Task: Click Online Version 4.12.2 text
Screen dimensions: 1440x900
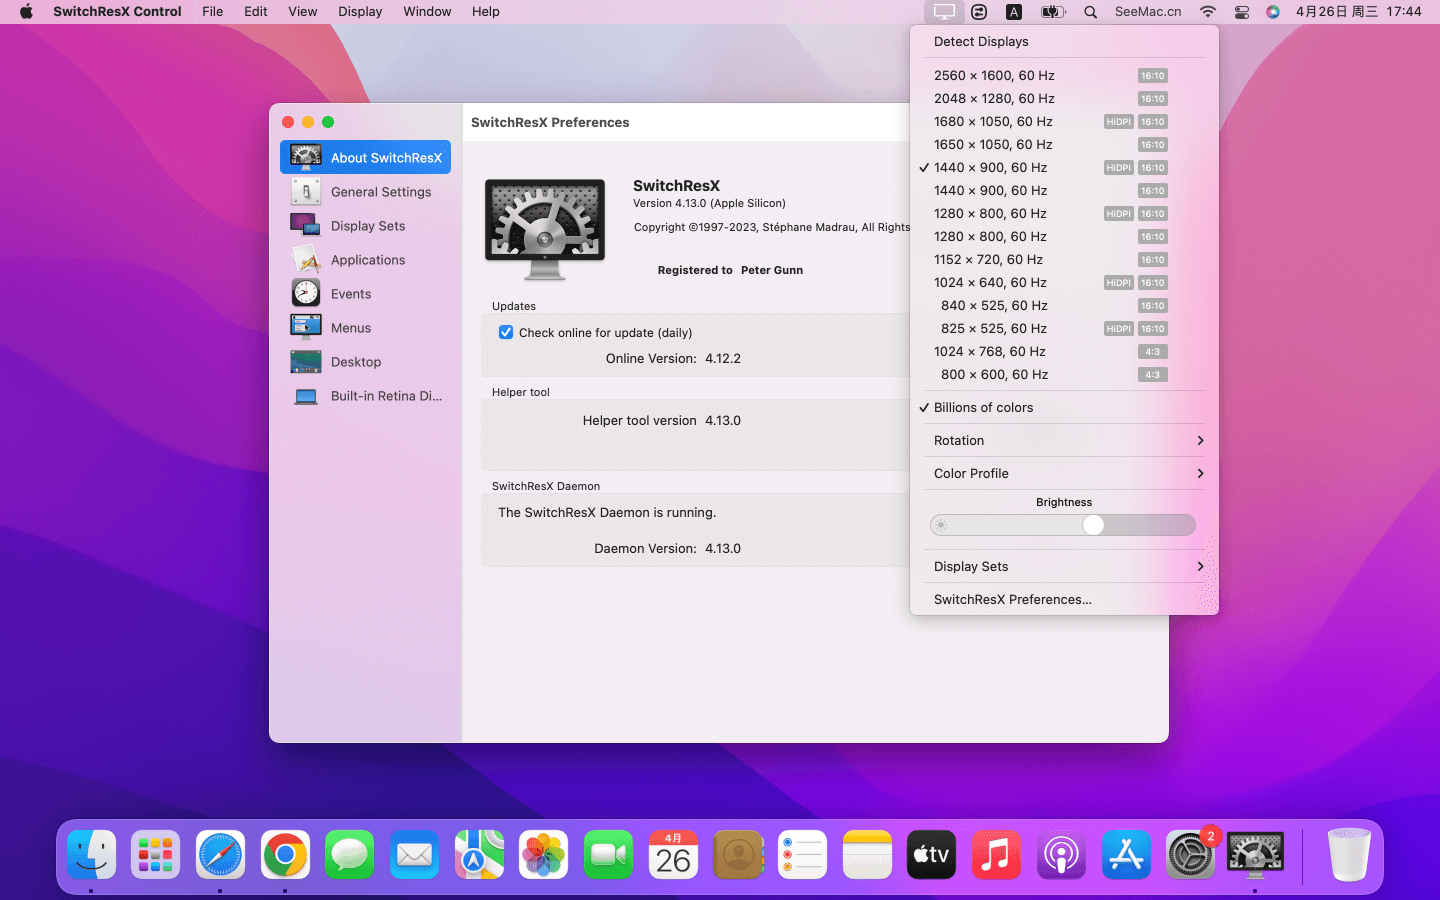Action: point(673,358)
